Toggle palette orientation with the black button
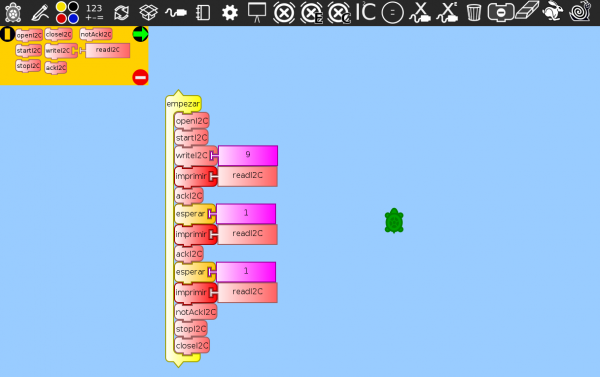The height and width of the screenshot is (377, 600). (x=7, y=34)
